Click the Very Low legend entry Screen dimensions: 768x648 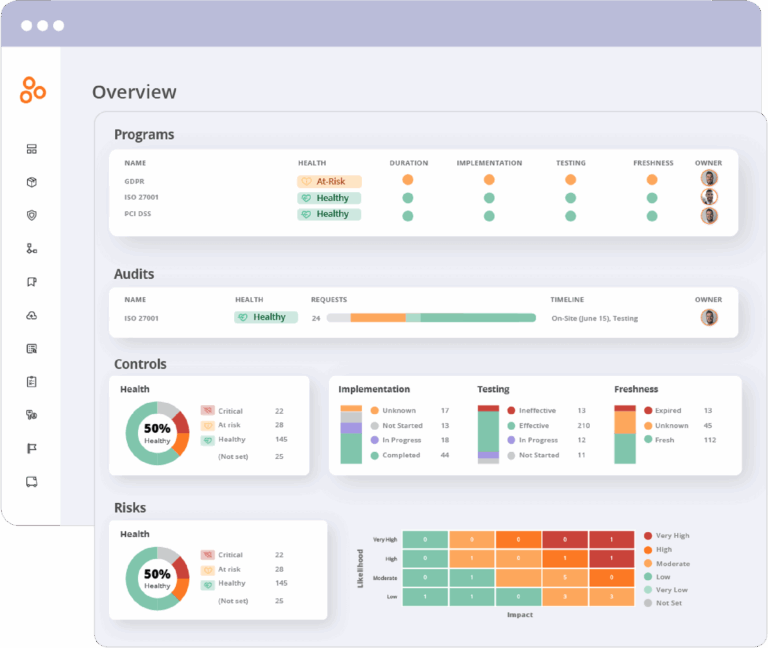pos(666,590)
